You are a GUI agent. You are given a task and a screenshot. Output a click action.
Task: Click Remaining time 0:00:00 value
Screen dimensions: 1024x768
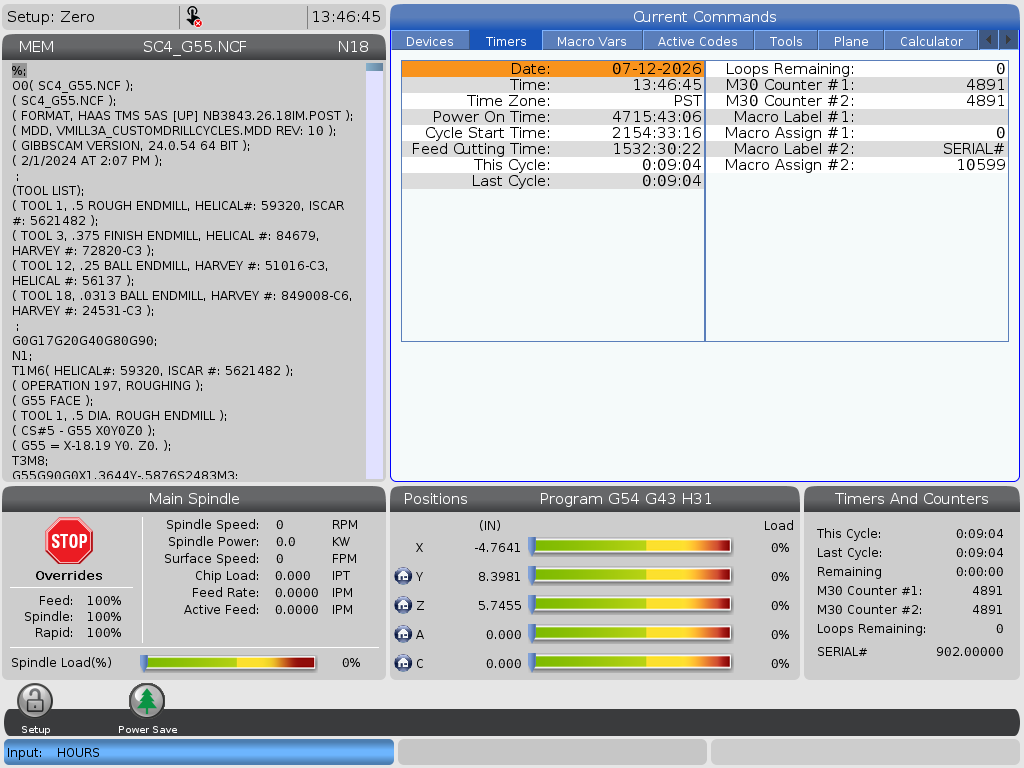coord(979,571)
